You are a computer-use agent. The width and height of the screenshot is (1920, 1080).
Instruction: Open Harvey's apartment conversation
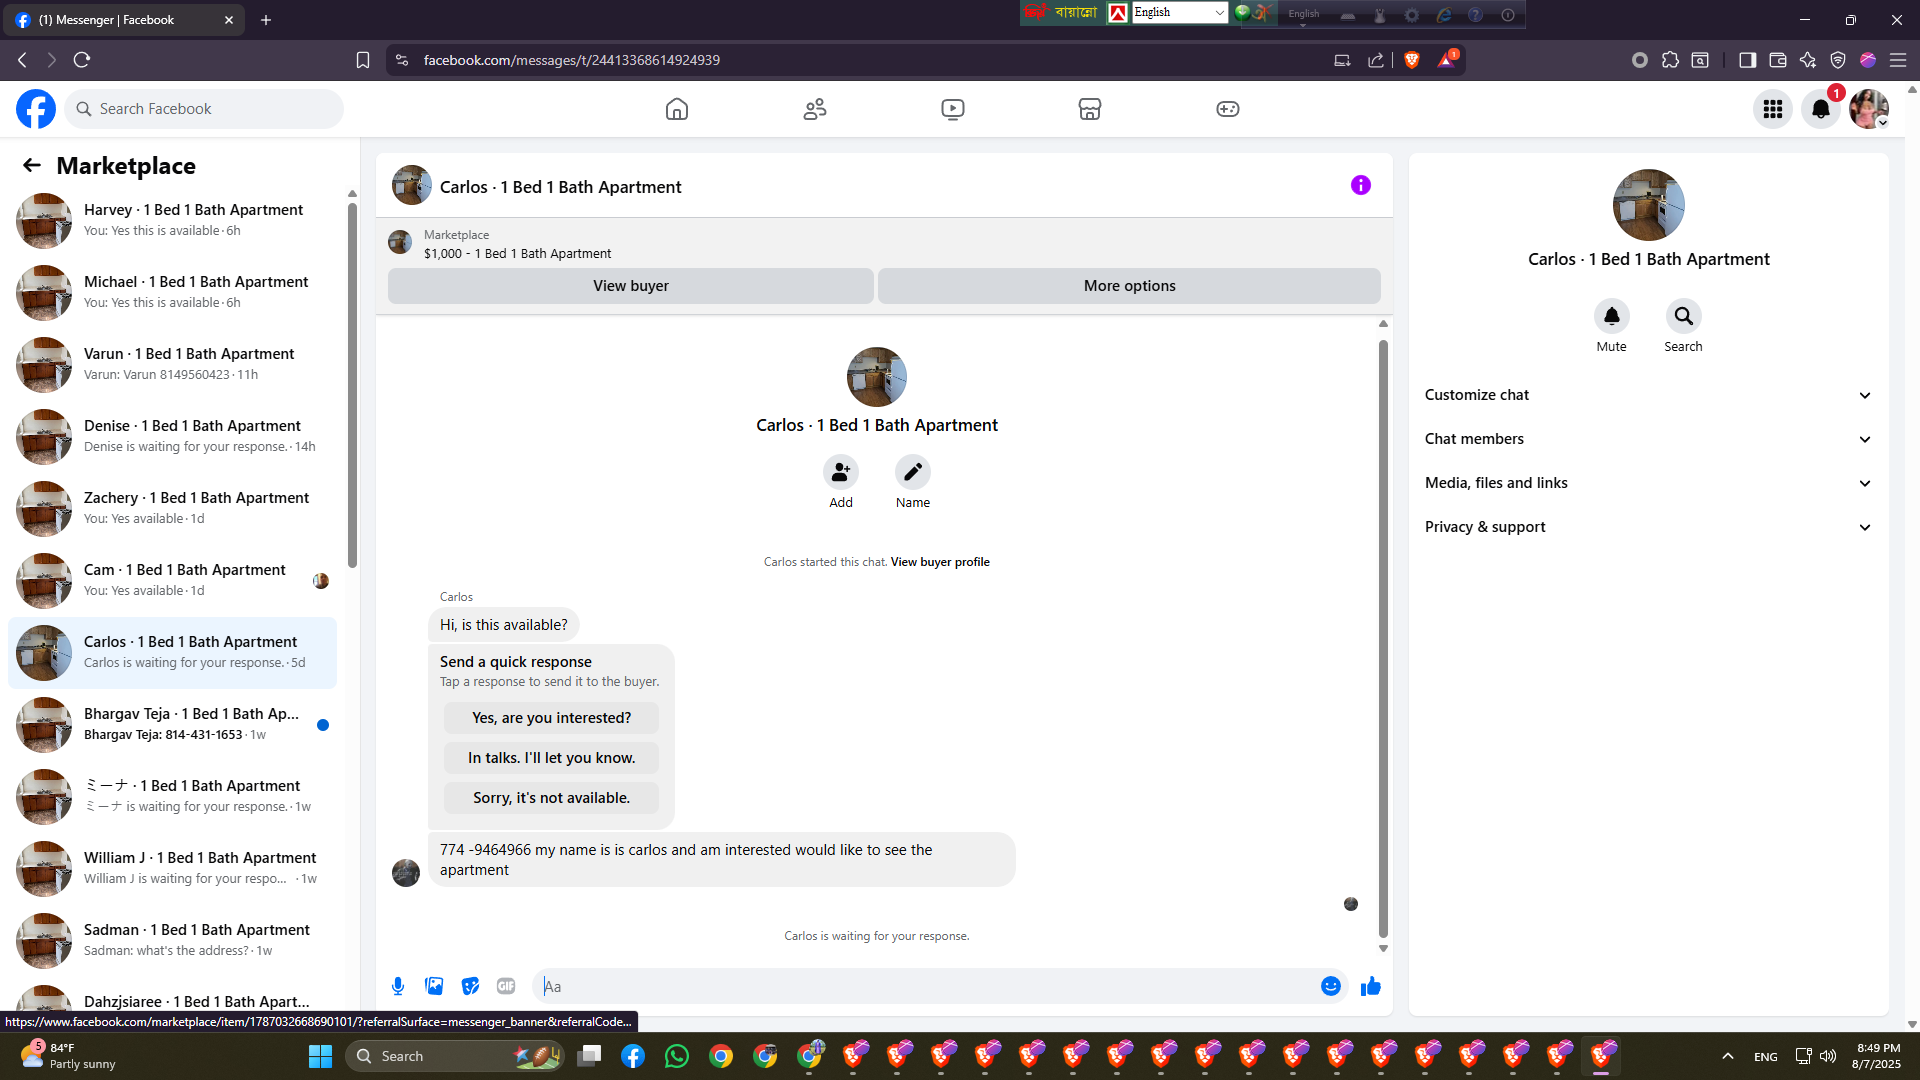[x=172, y=221]
